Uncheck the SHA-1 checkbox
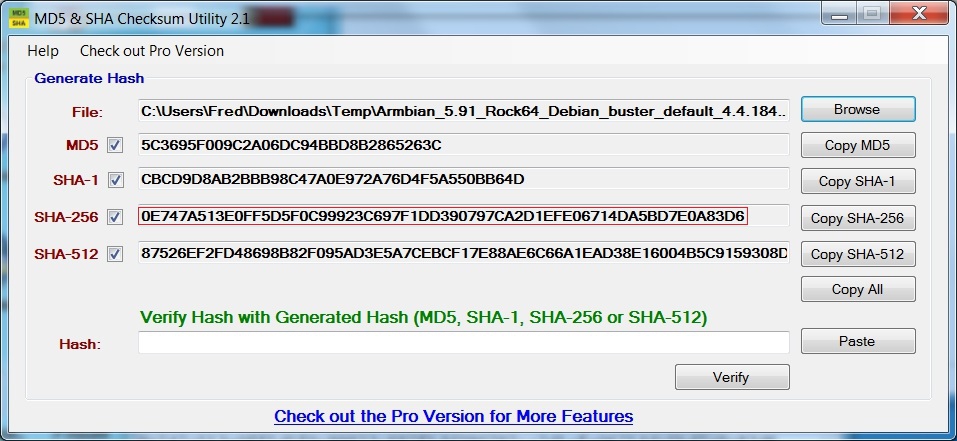 click(115, 181)
